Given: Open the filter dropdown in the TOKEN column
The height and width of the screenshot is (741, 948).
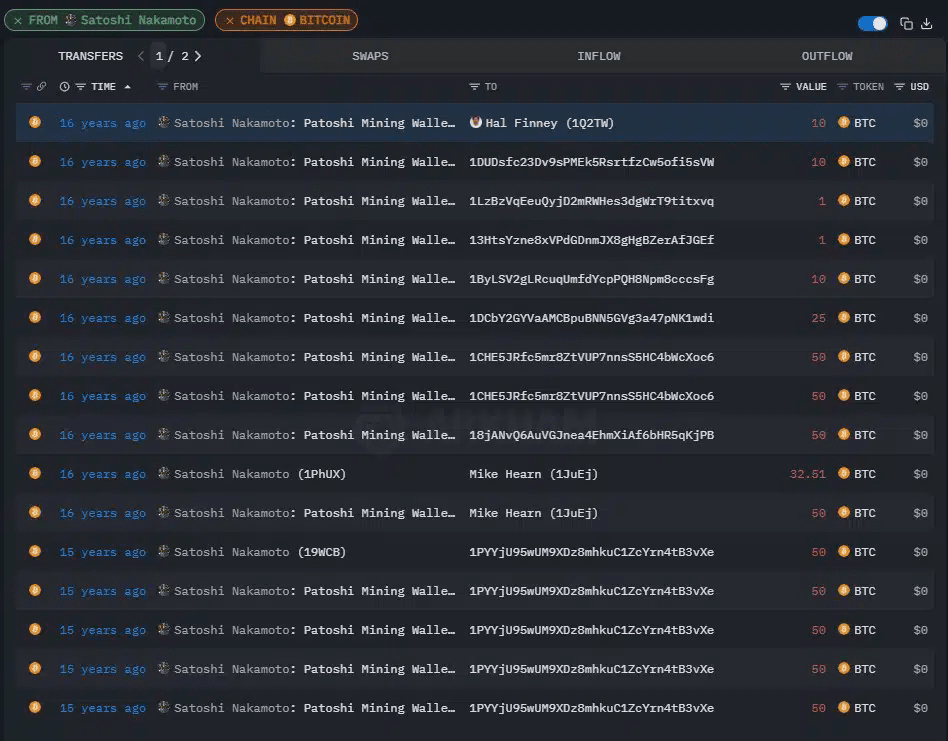Looking at the screenshot, I should click(x=841, y=87).
